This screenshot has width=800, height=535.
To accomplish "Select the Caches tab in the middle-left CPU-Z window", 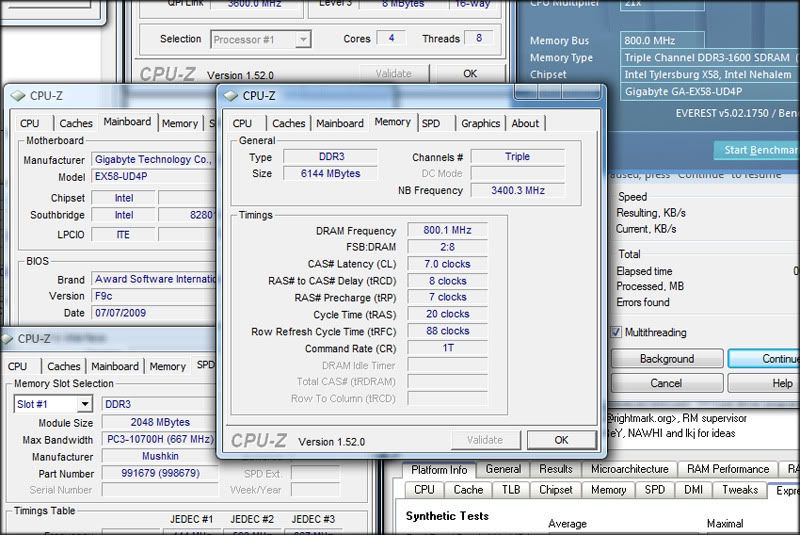I will 76,123.
